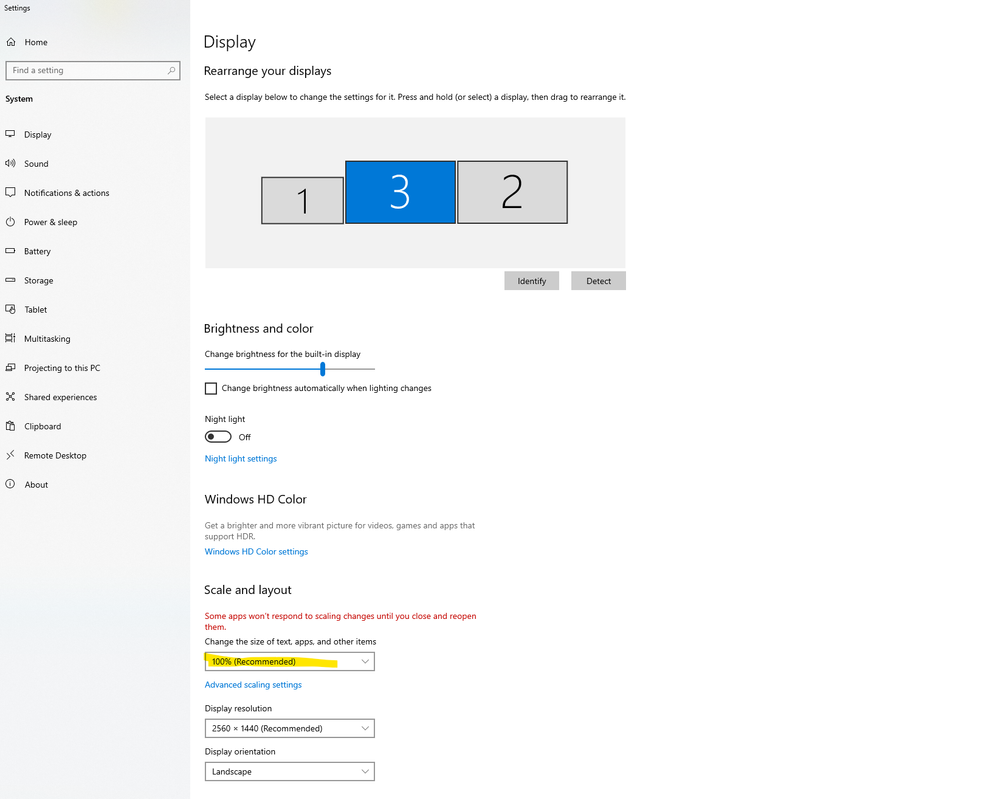Open Remote Desktop settings

tap(55, 456)
